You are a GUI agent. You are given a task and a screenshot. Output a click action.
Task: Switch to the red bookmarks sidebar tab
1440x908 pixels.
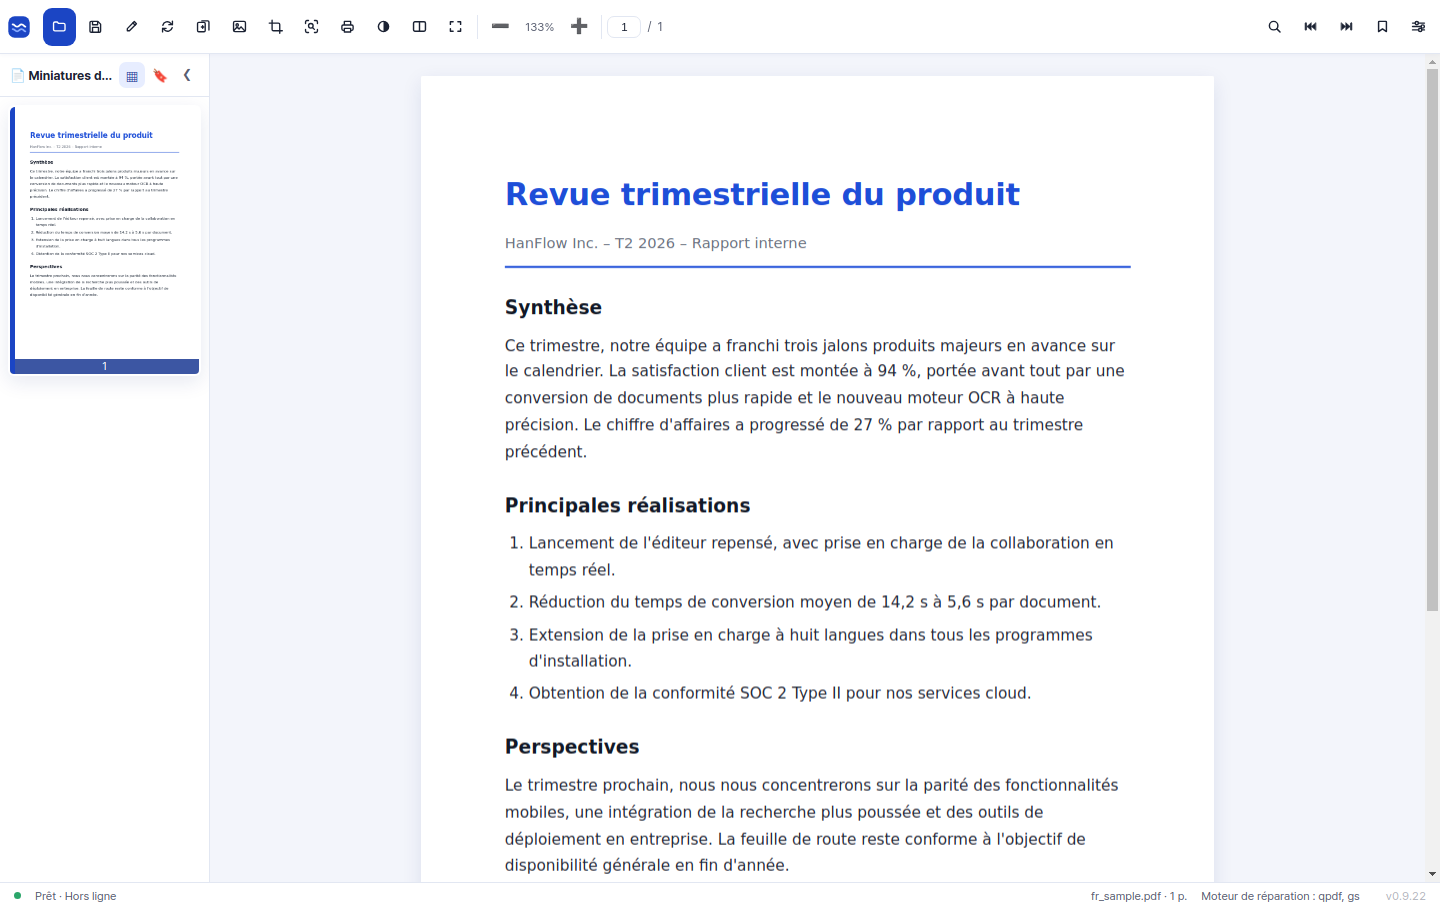tap(160, 76)
